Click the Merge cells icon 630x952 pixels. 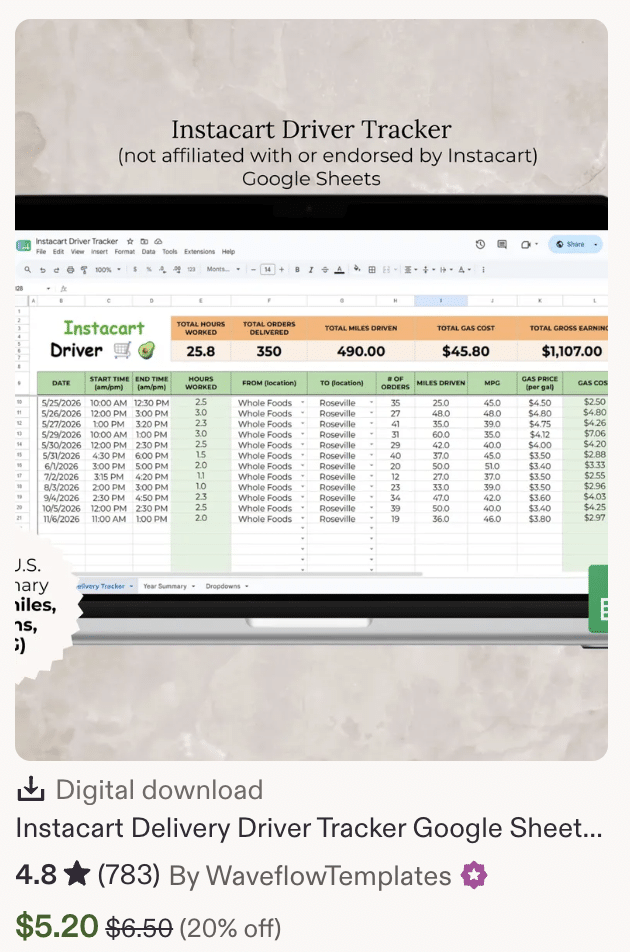388,270
